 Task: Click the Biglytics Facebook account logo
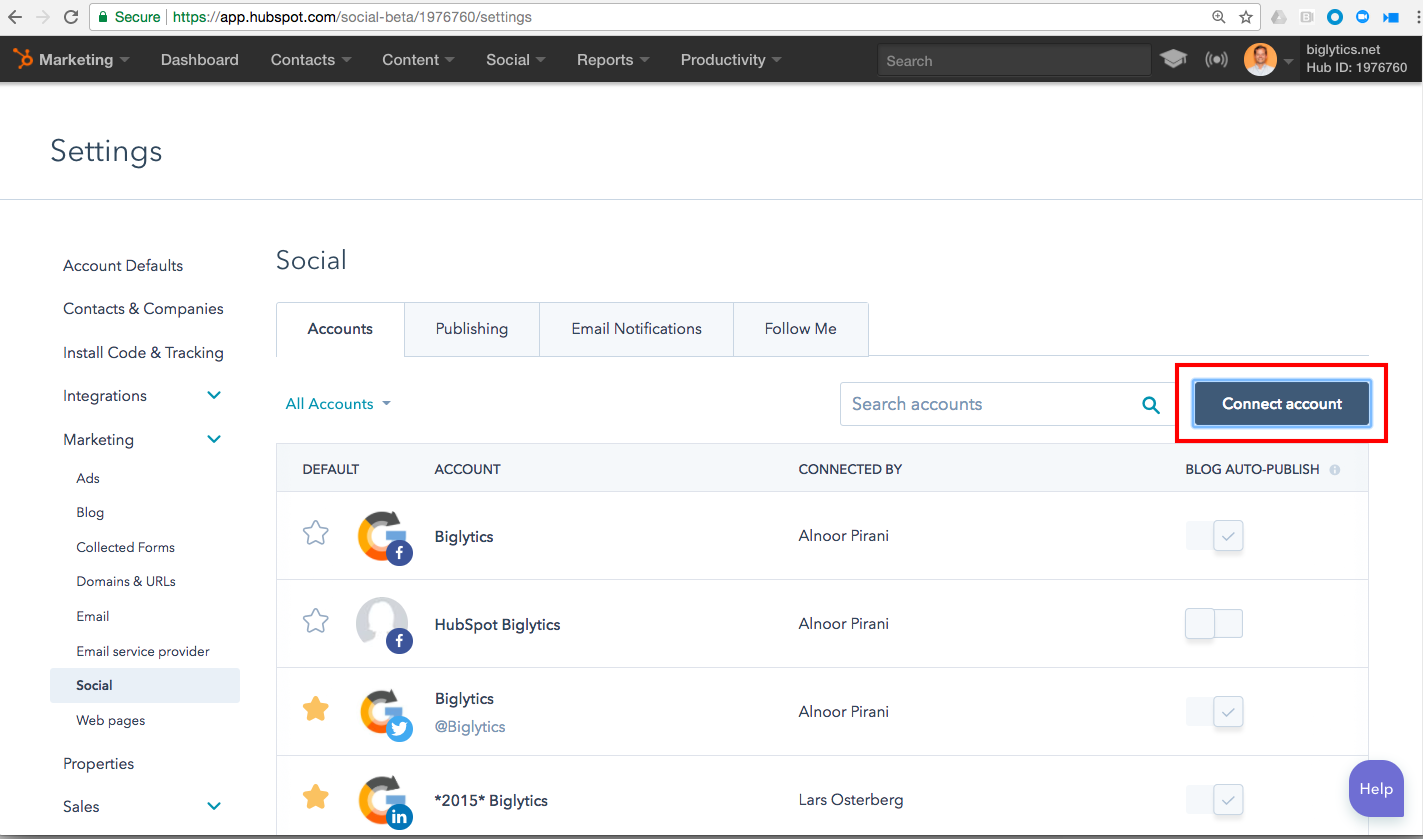pyautogui.click(x=383, y=537)
